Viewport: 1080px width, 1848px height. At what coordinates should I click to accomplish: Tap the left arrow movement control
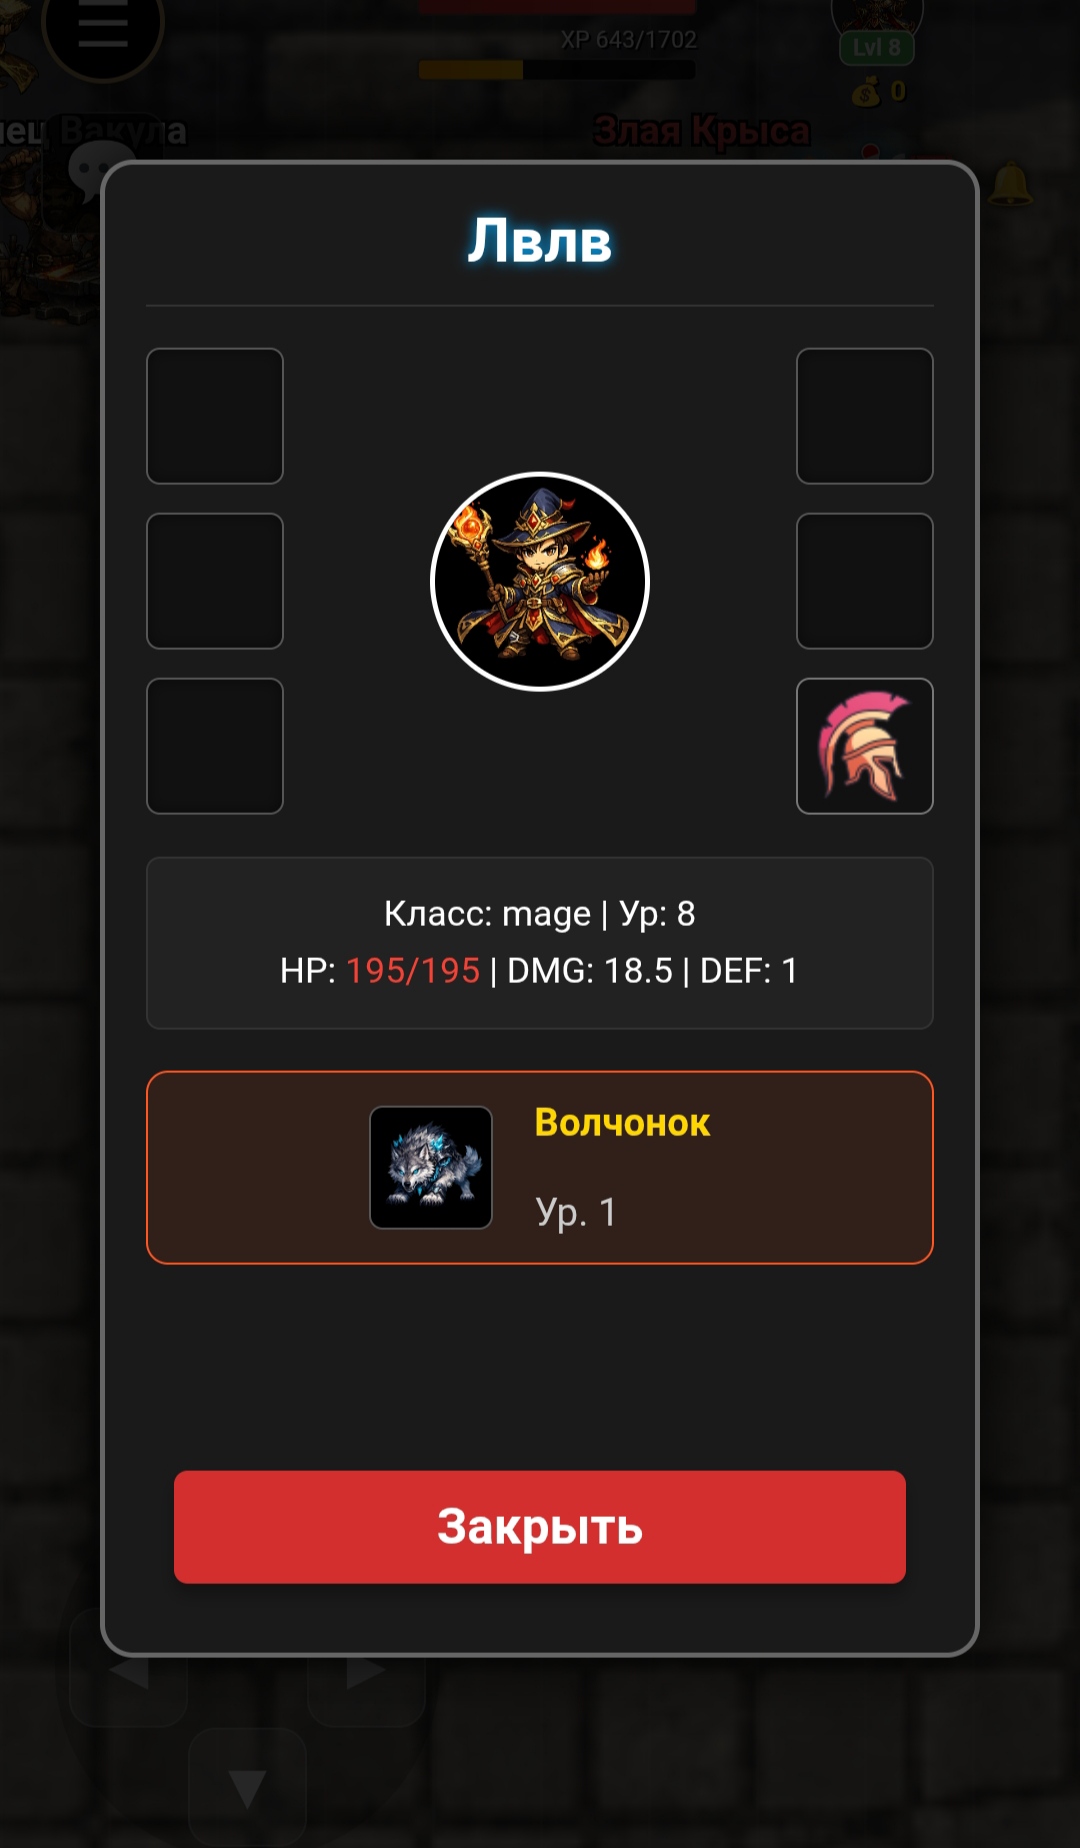pyautogui.click(x=128, y=1668)
